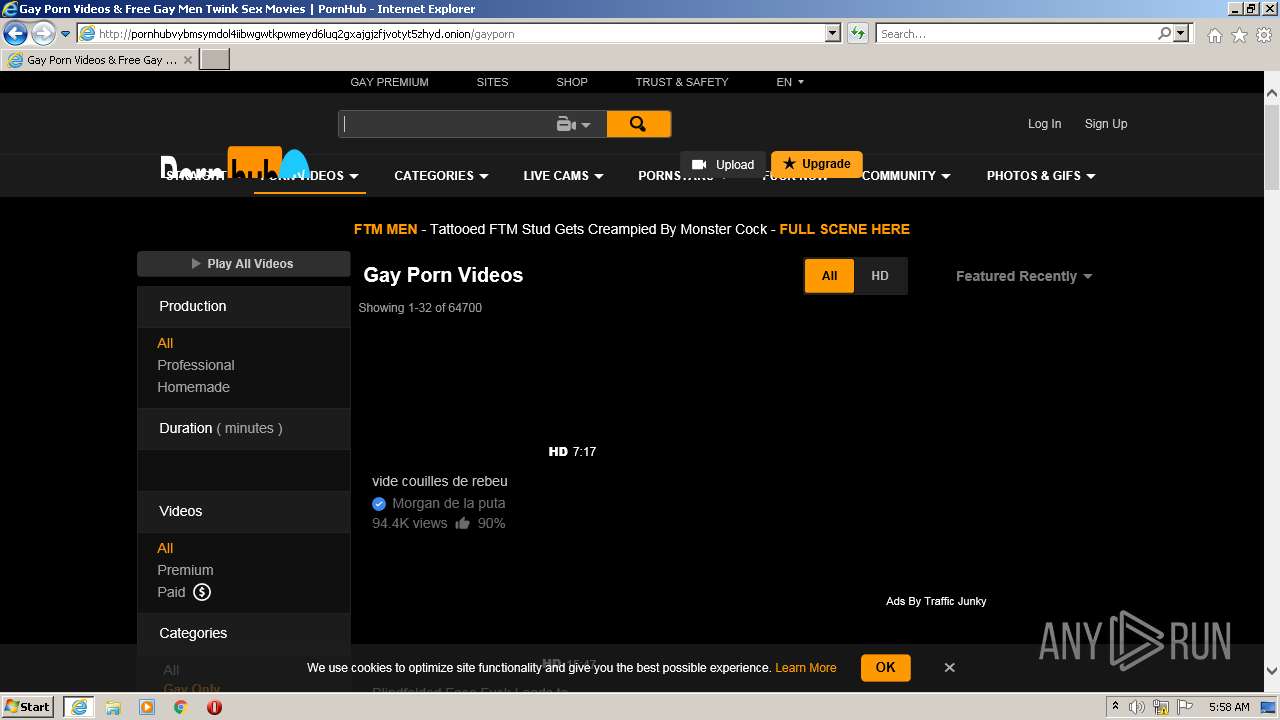This screenshot has width=1280, height=720.
Task: Open the Sites top menu item
Action: 492,82
